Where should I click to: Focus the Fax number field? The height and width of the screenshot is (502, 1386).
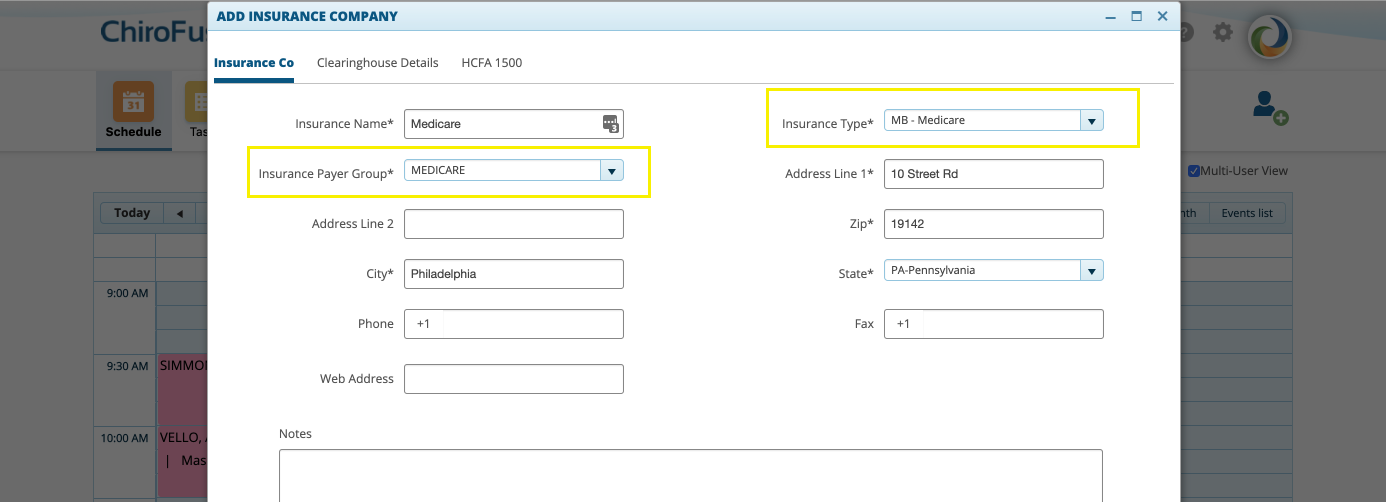pos(994,324)
